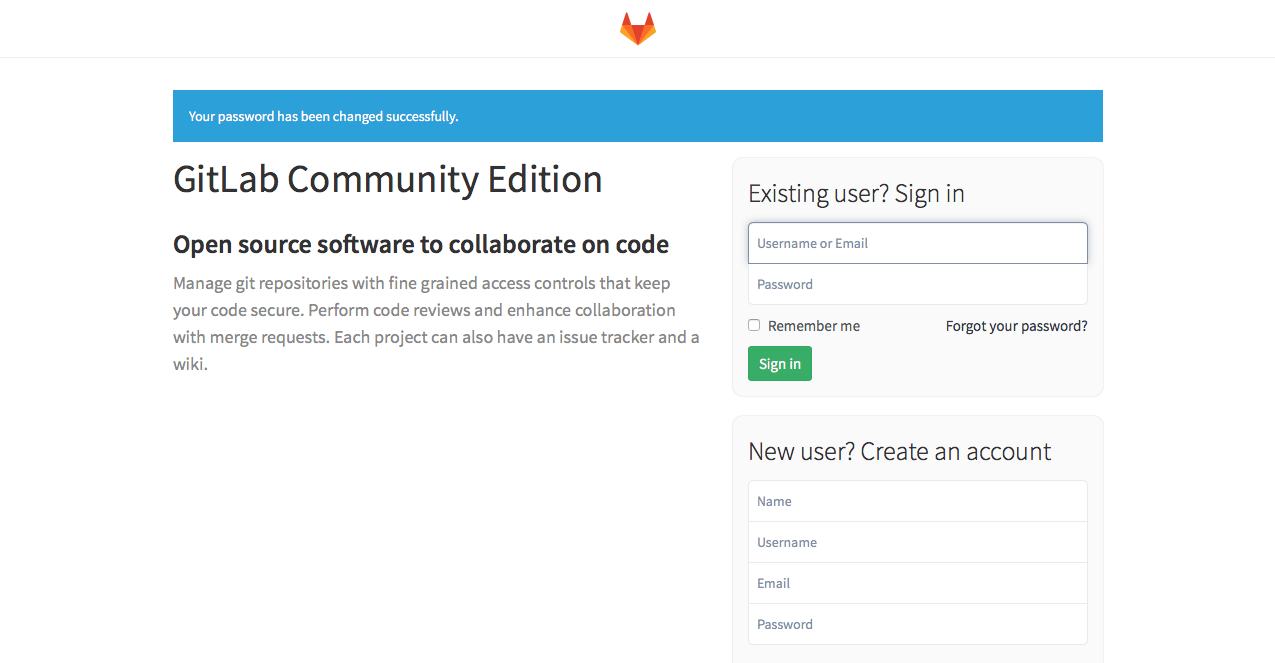Enable the Remember me checkbox
This screenshot has height=663, width=1275.
(x=753, y=324)
